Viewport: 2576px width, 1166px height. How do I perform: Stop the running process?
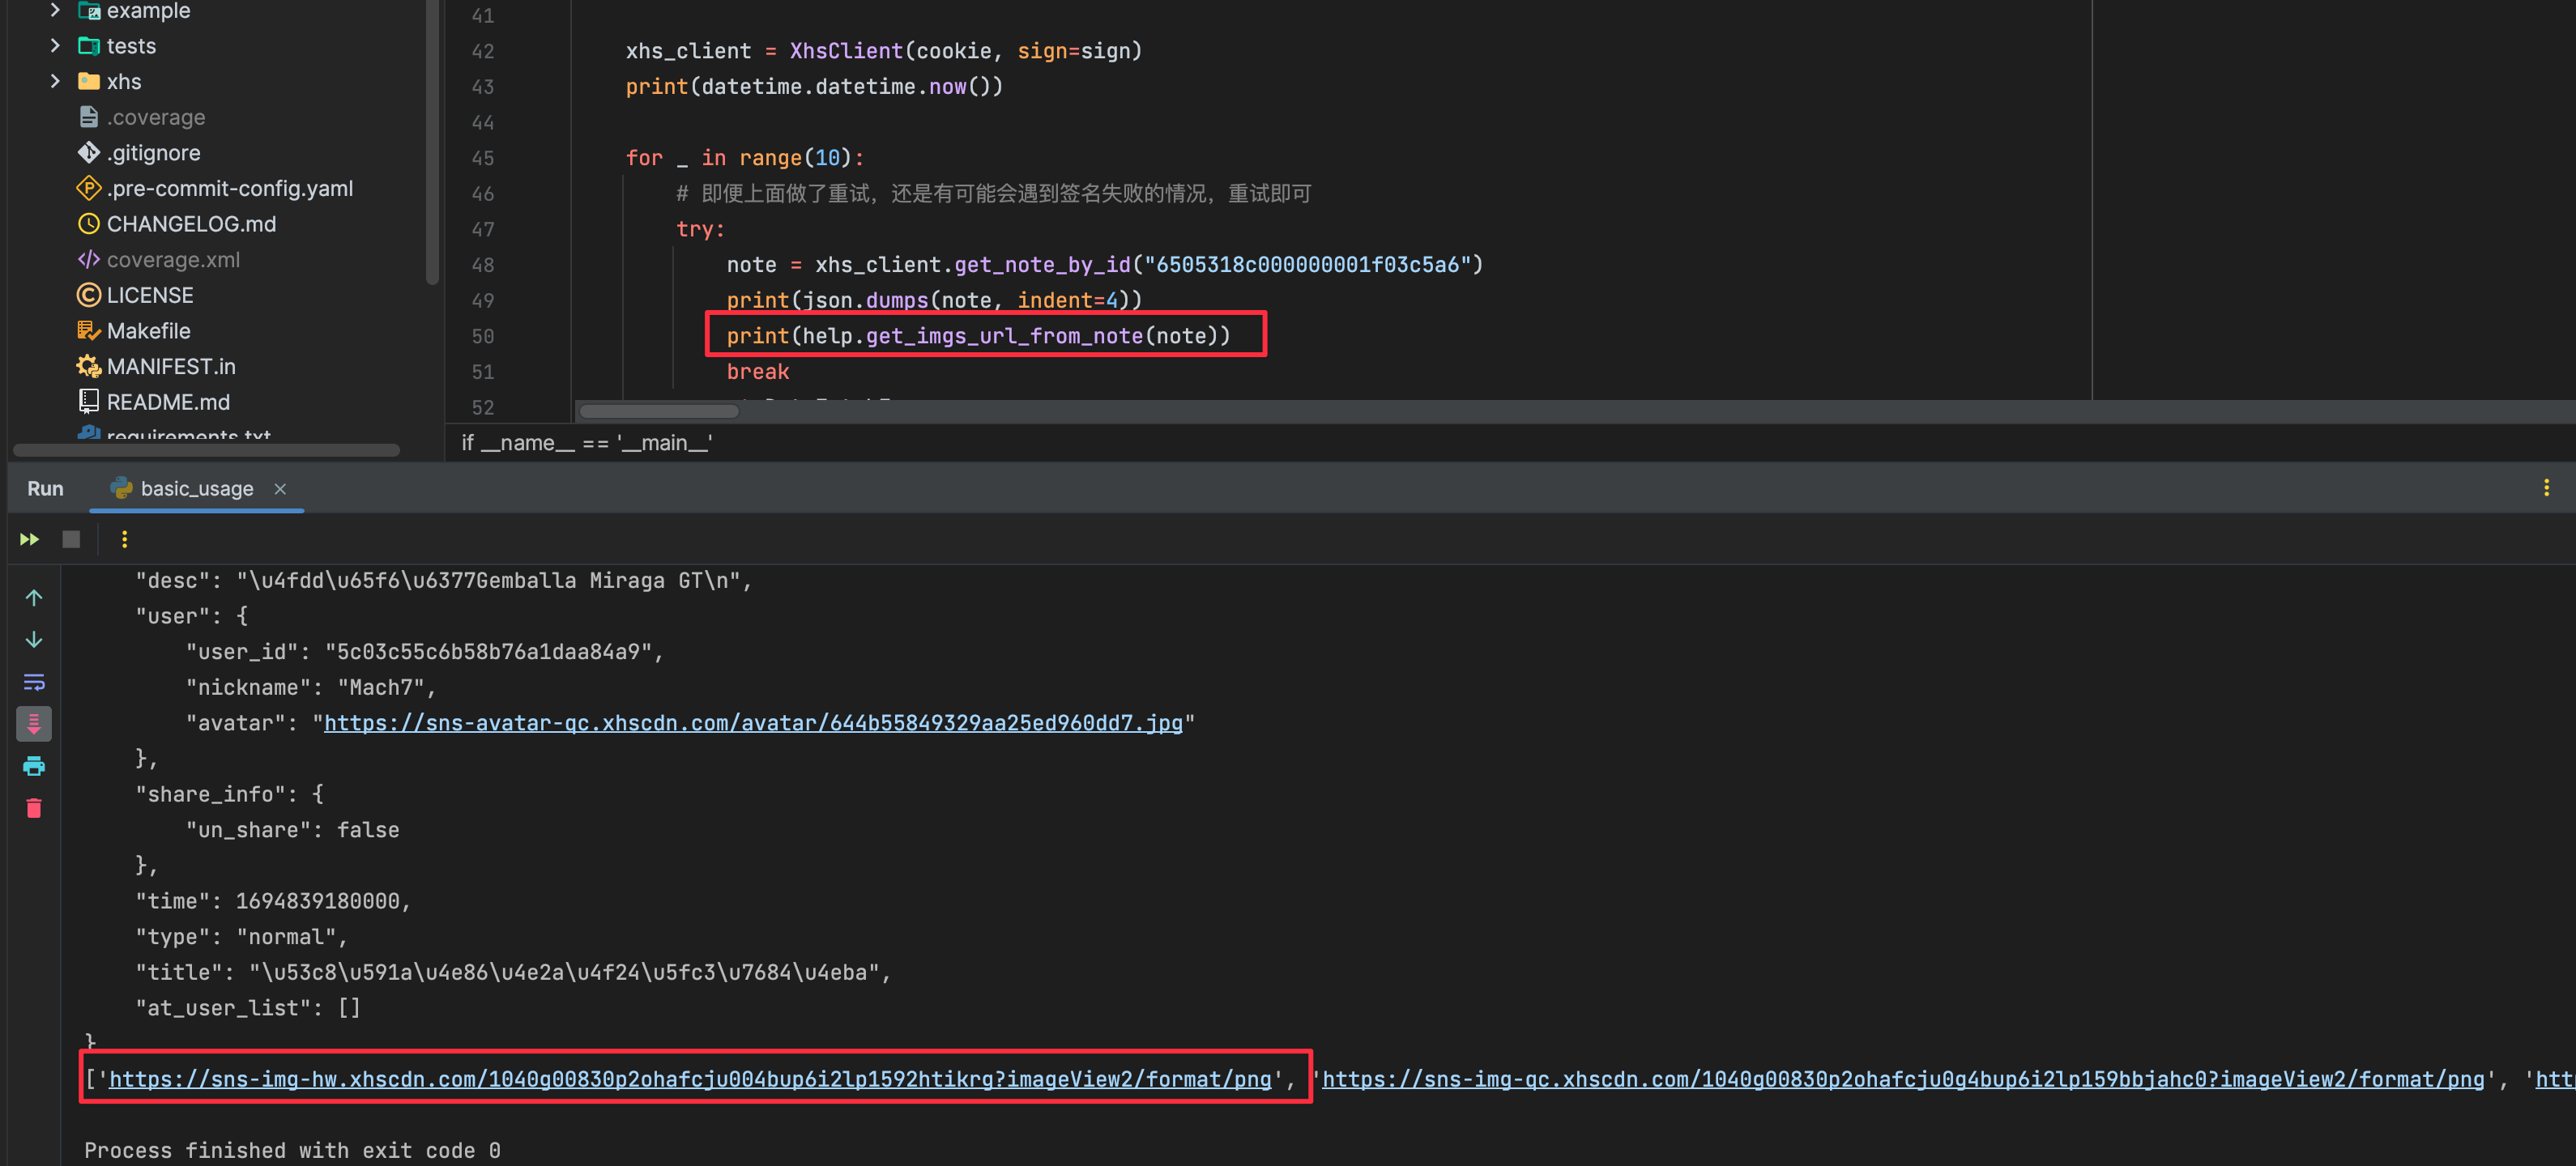pos(70,539)
